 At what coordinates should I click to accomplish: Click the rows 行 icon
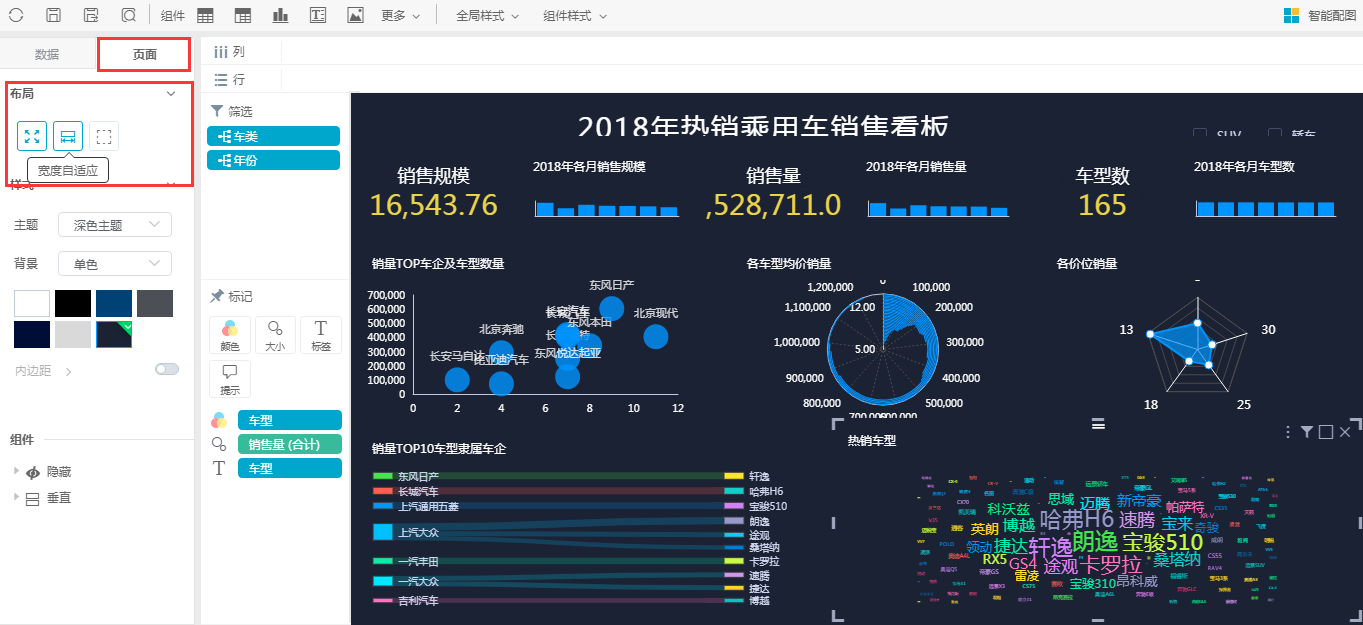click(x=221, y=79)
